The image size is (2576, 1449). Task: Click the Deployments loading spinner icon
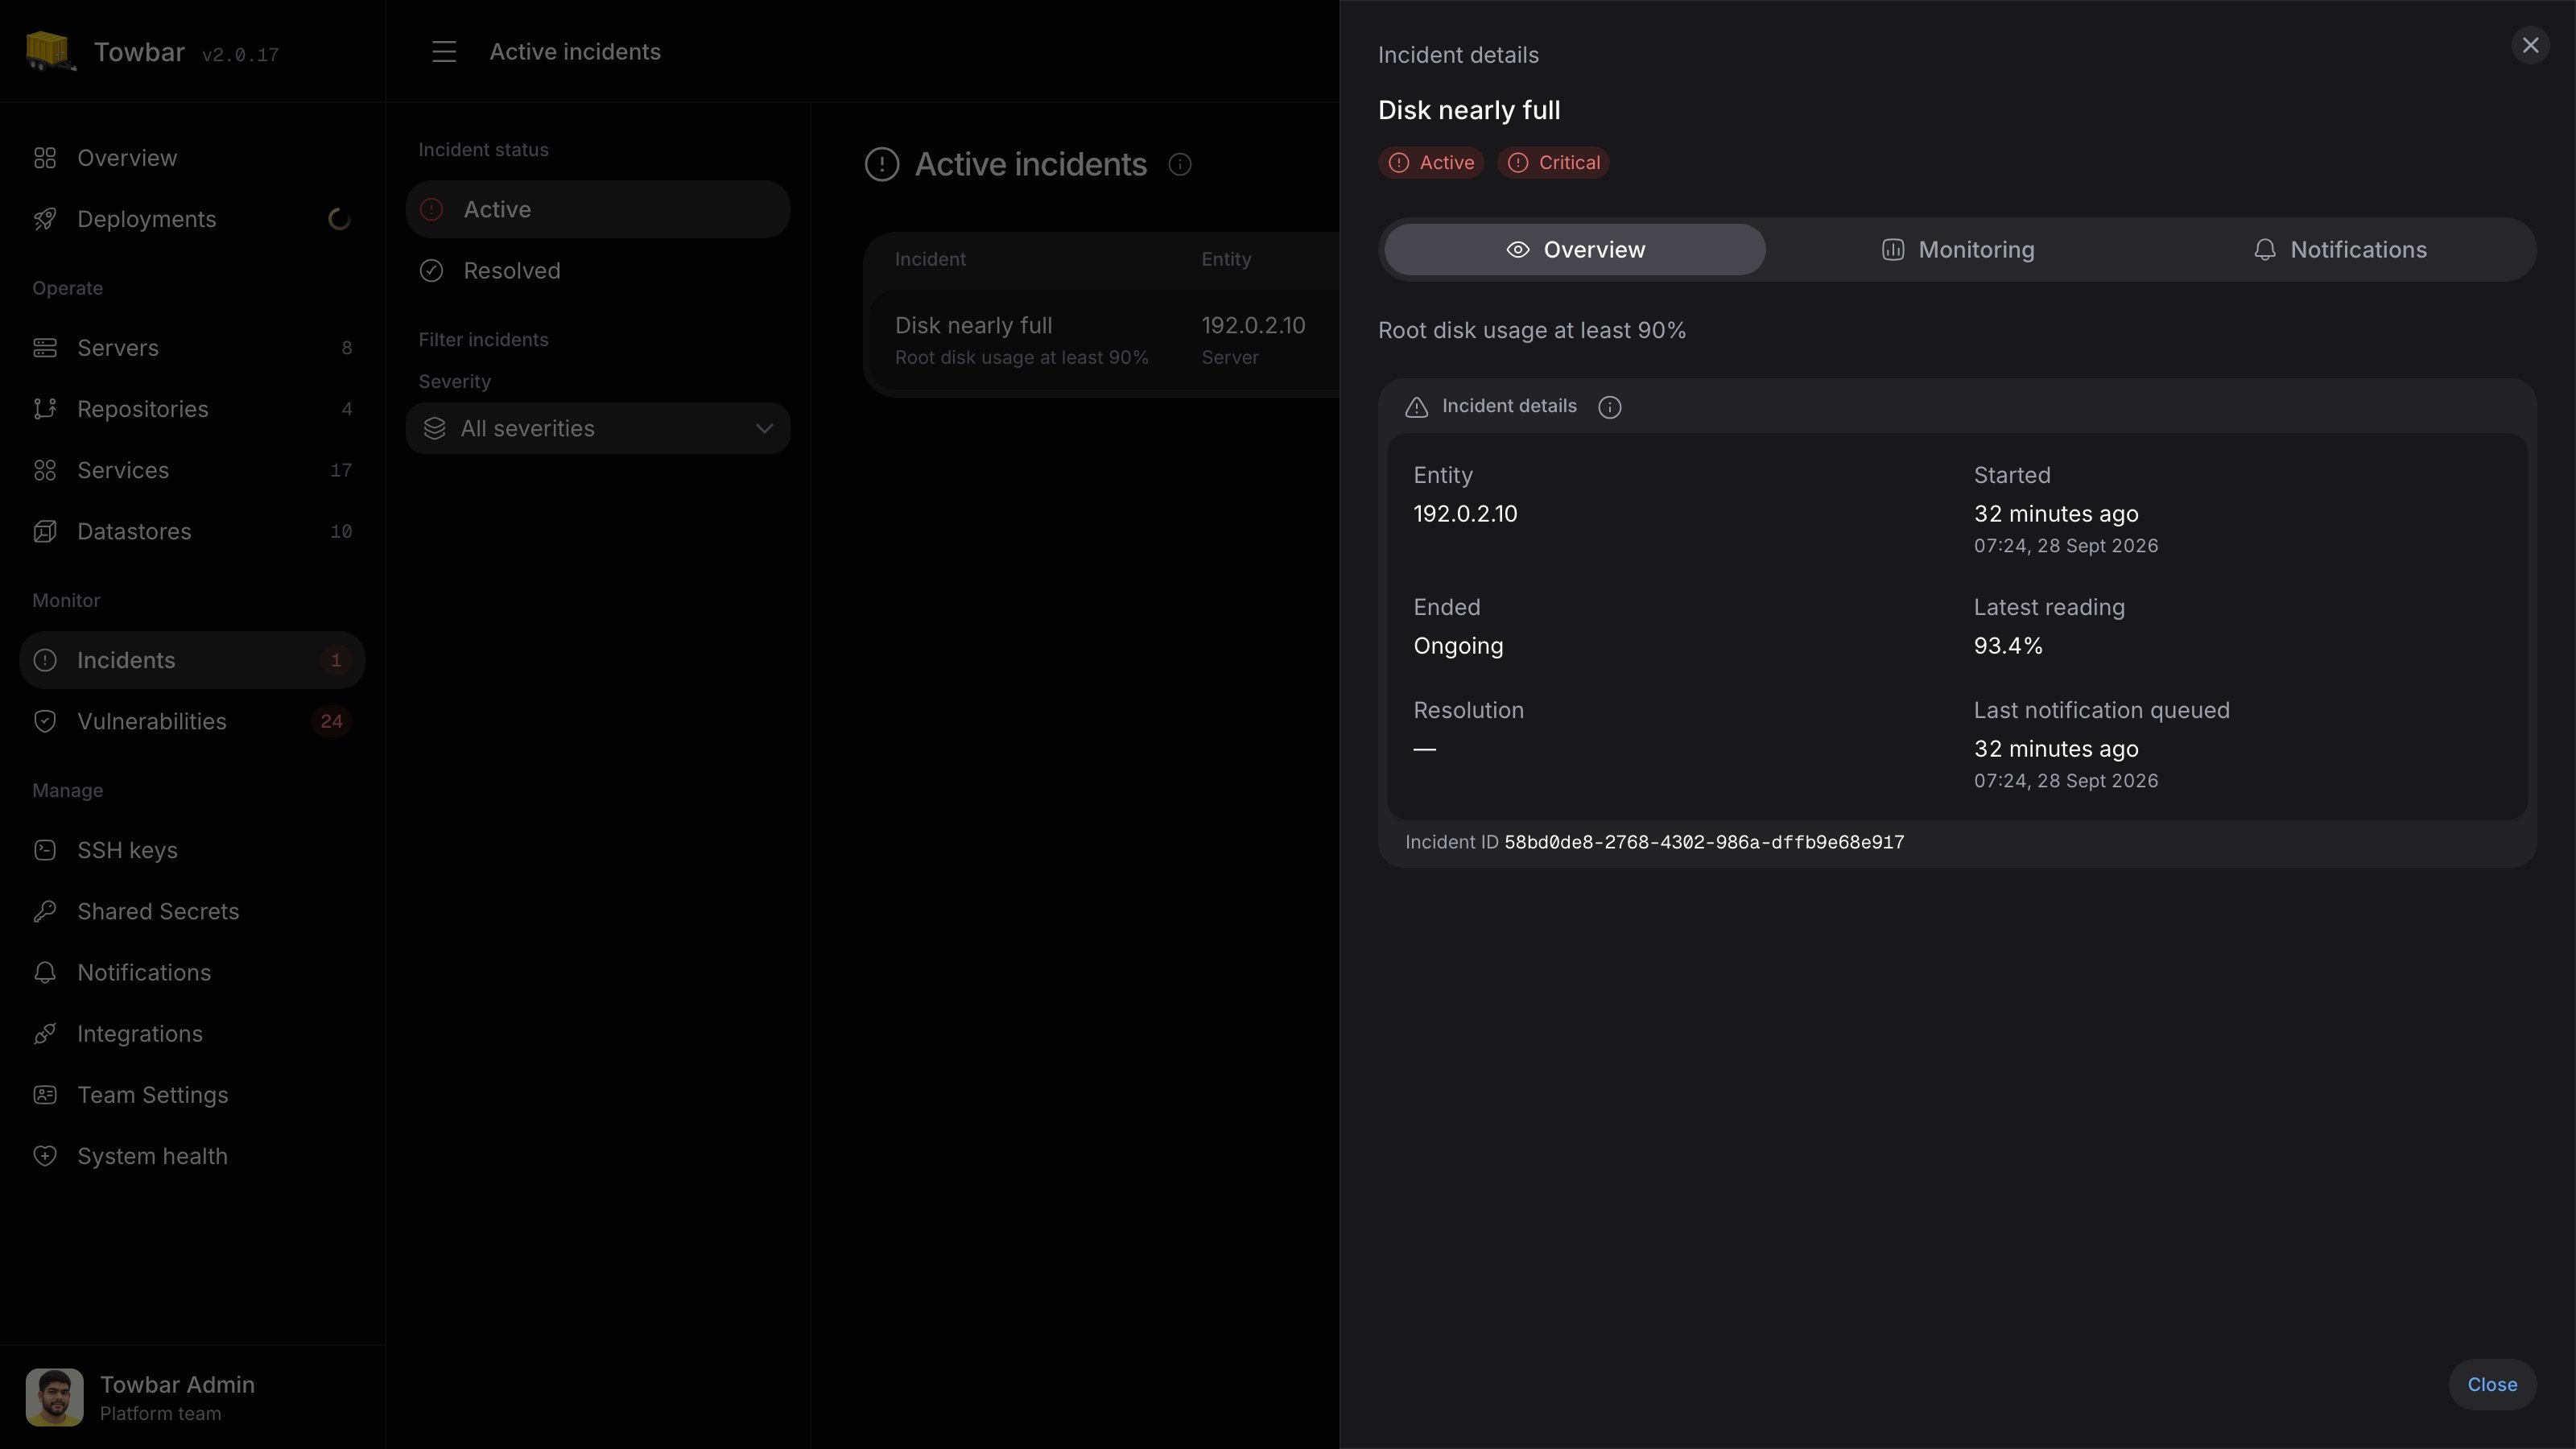point(339,219)
